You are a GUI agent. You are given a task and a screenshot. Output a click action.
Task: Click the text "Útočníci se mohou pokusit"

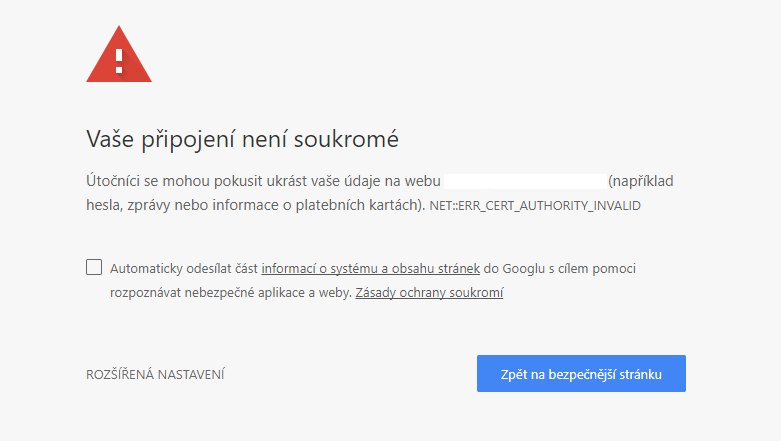165,181
